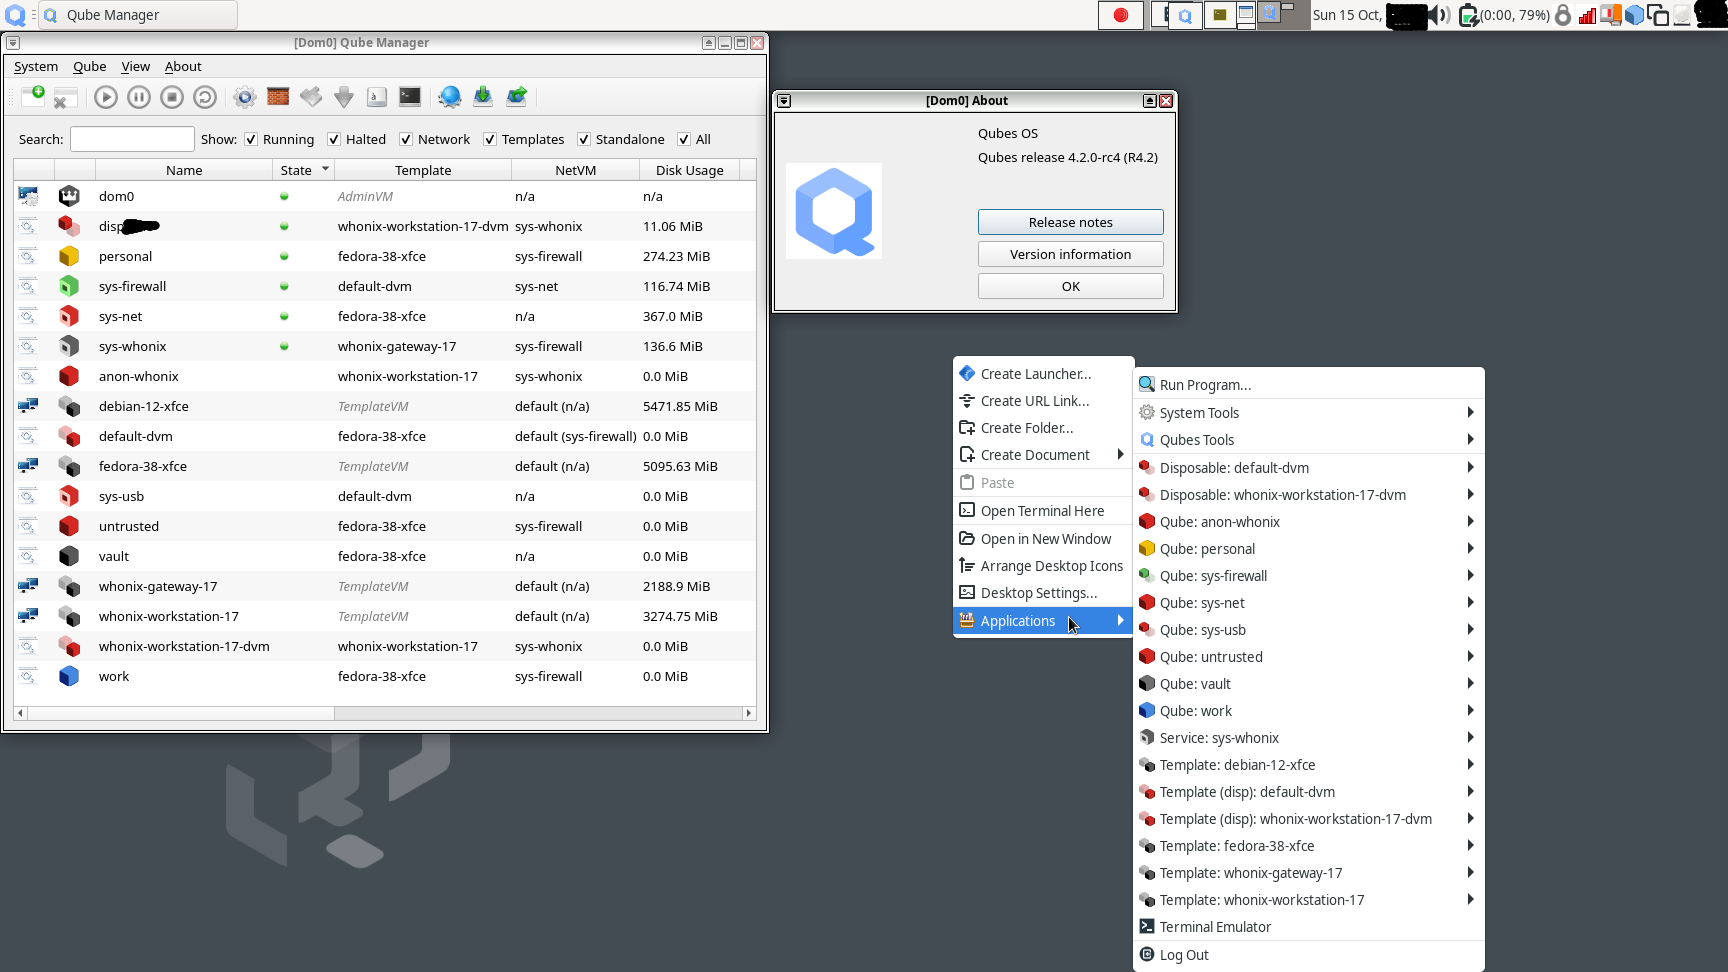Select Log Out at menu bottom

pyautogui.click(x=1308, y=955)
